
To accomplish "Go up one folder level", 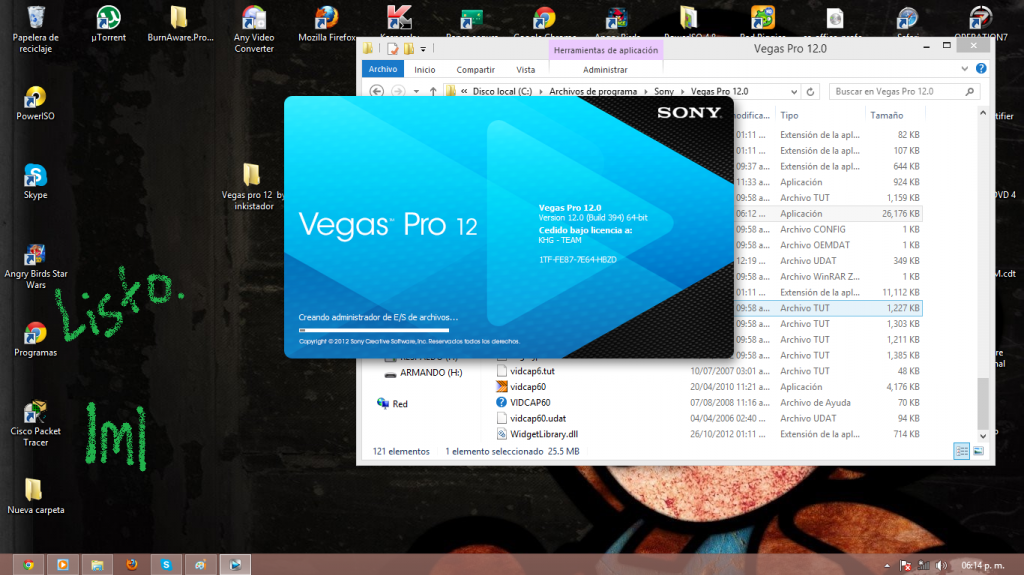I will click(433, 91).
